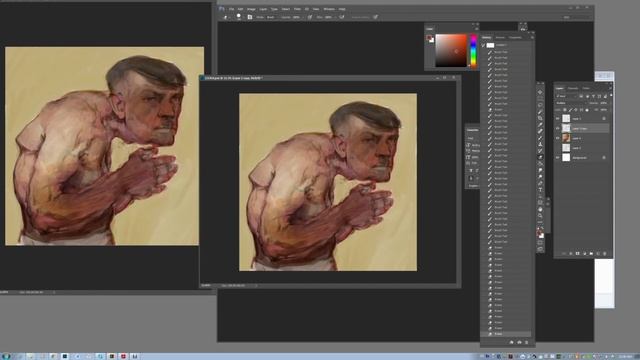Enable airbrush mode in options bar

[342, 17]
